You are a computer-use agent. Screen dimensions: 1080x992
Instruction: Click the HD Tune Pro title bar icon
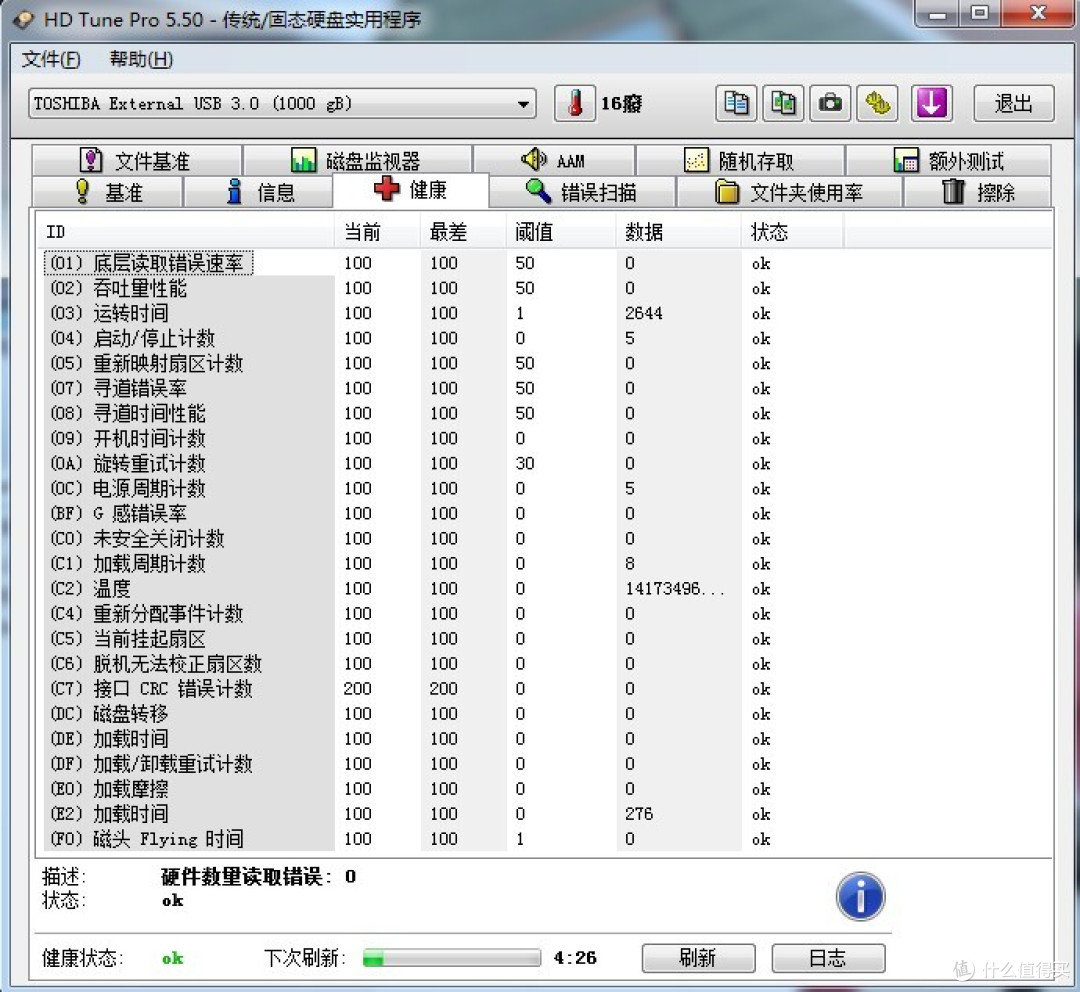[x=23, y=19]
